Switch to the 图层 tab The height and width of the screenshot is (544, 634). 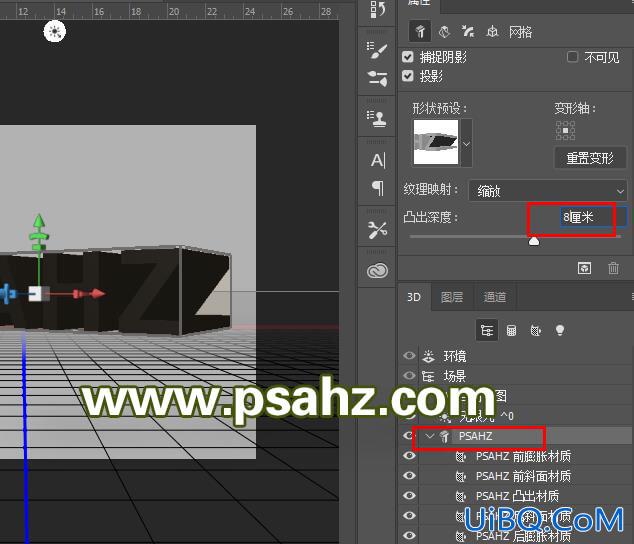tap(452, 297)
